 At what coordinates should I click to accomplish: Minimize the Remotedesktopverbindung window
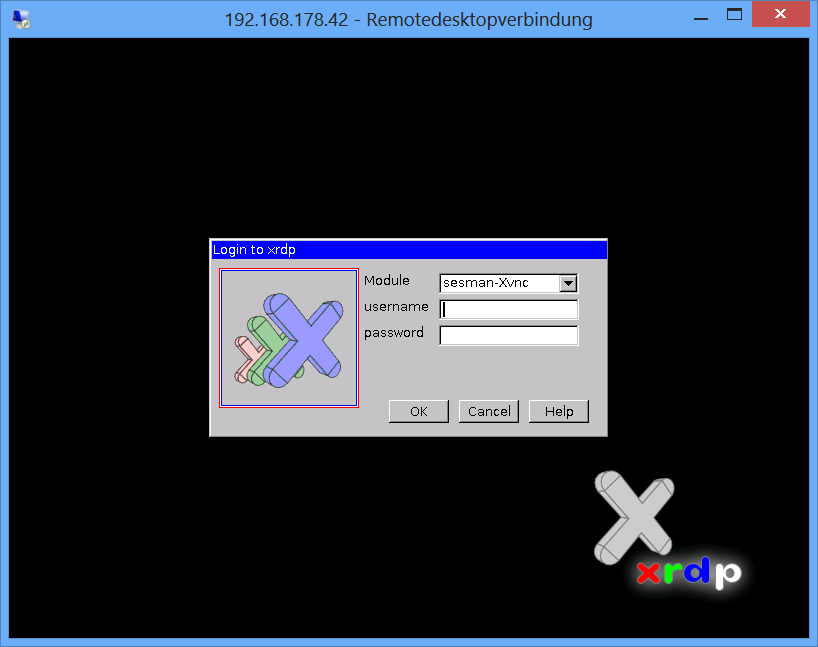[x=701, y=17]
